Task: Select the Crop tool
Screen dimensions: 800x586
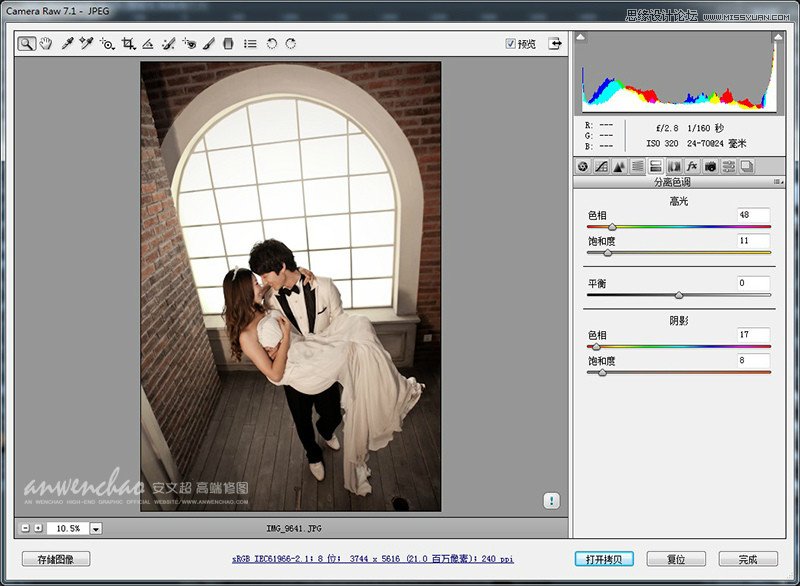Action: [128, 43]
